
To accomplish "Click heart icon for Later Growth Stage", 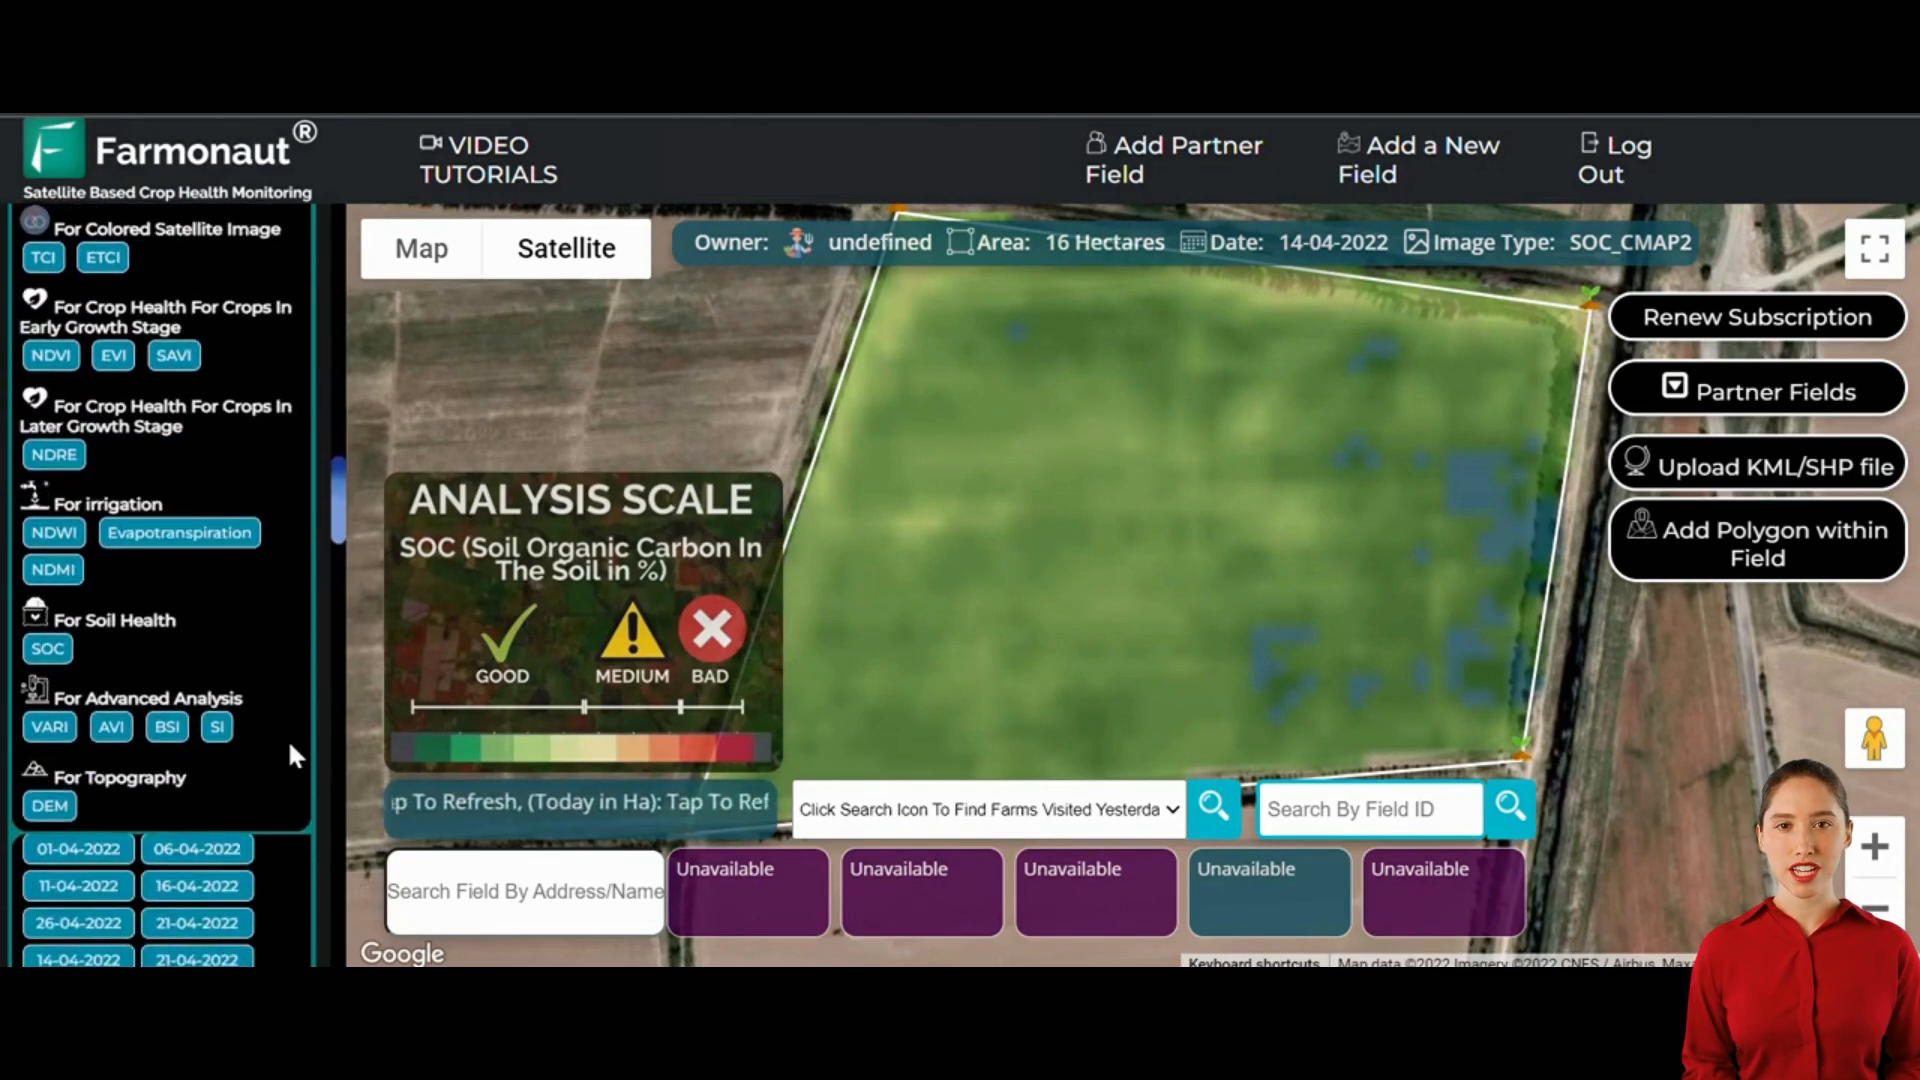I will (34, 397).
